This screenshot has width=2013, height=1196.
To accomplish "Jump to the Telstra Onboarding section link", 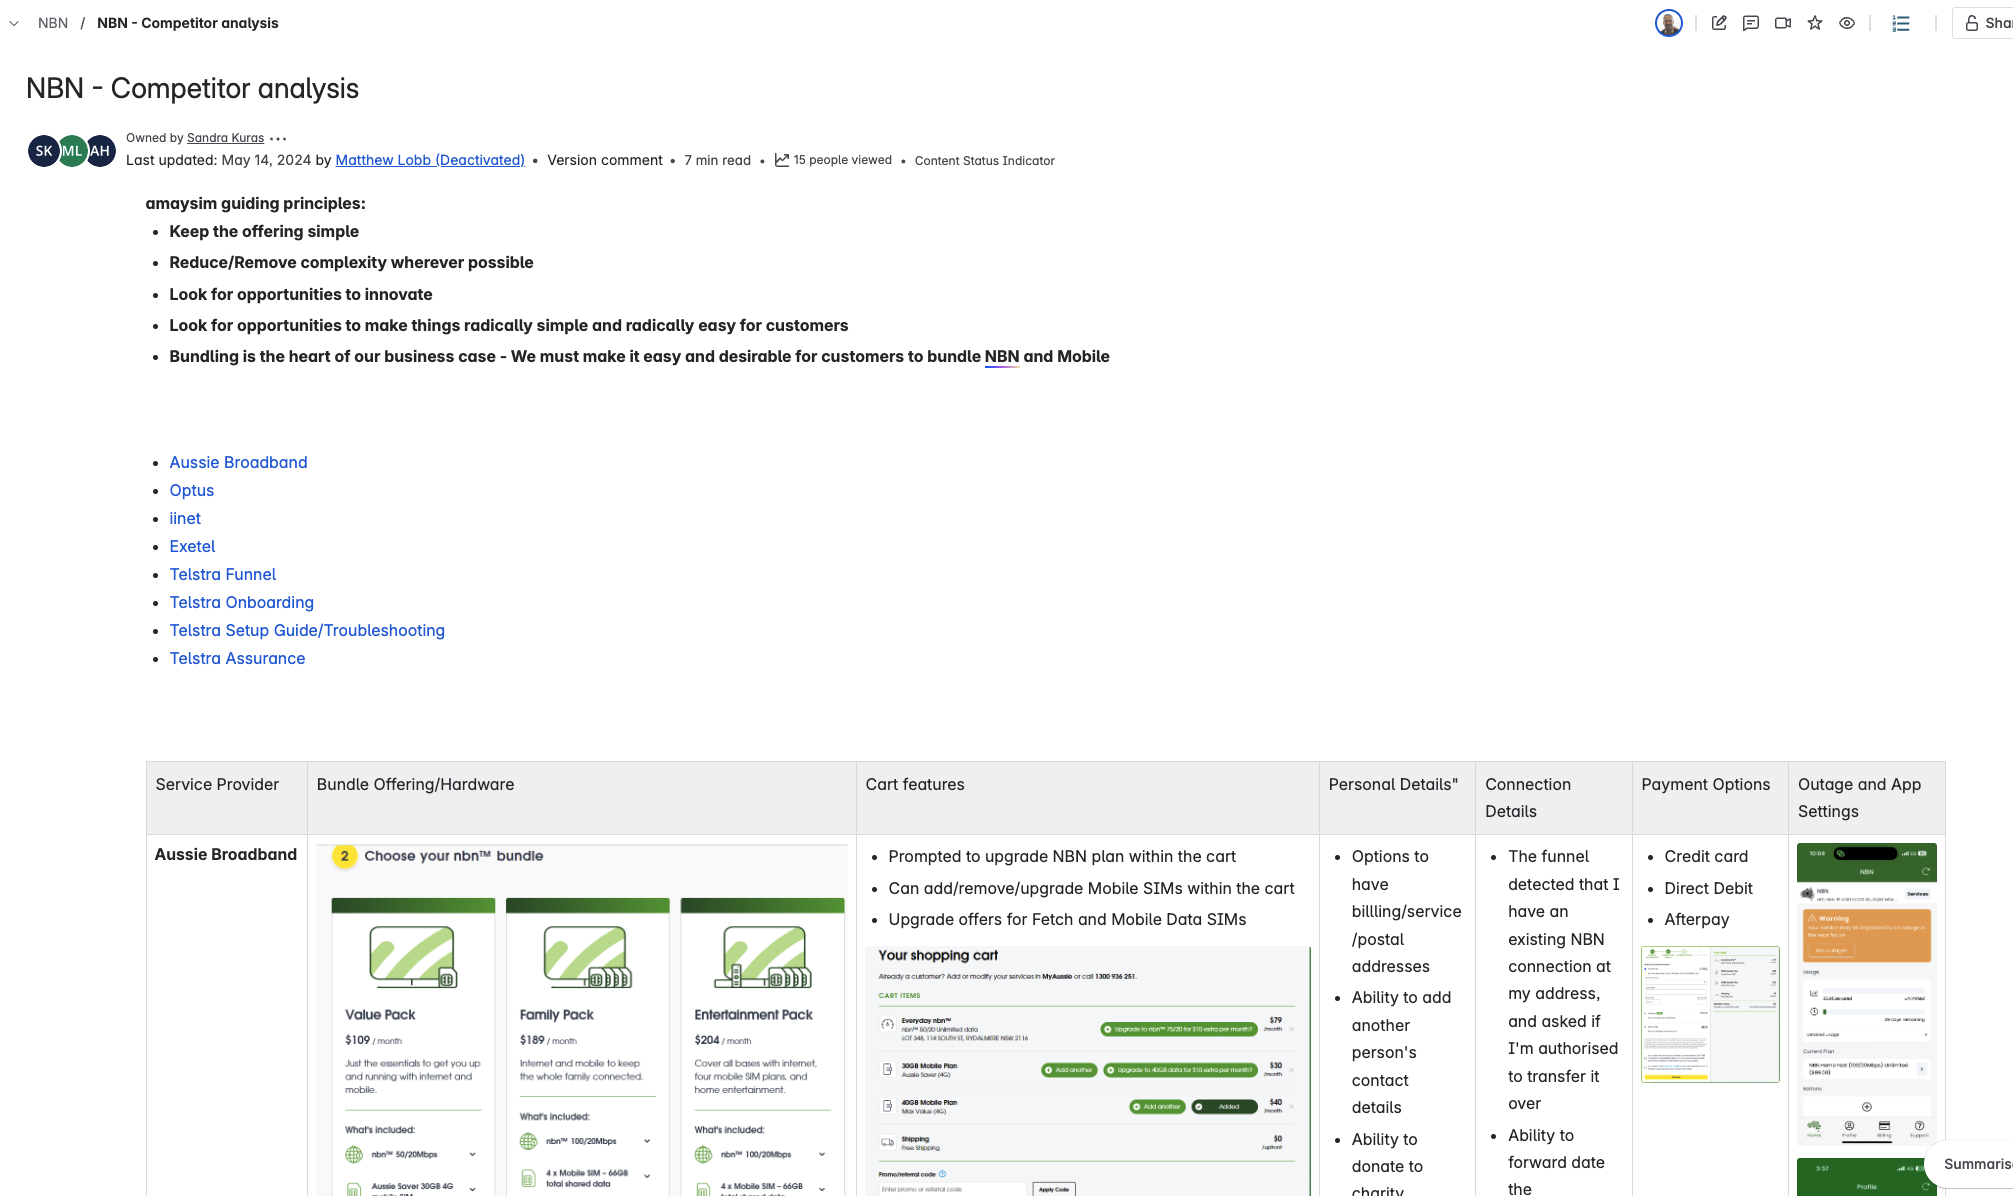I will coord(242,602).
